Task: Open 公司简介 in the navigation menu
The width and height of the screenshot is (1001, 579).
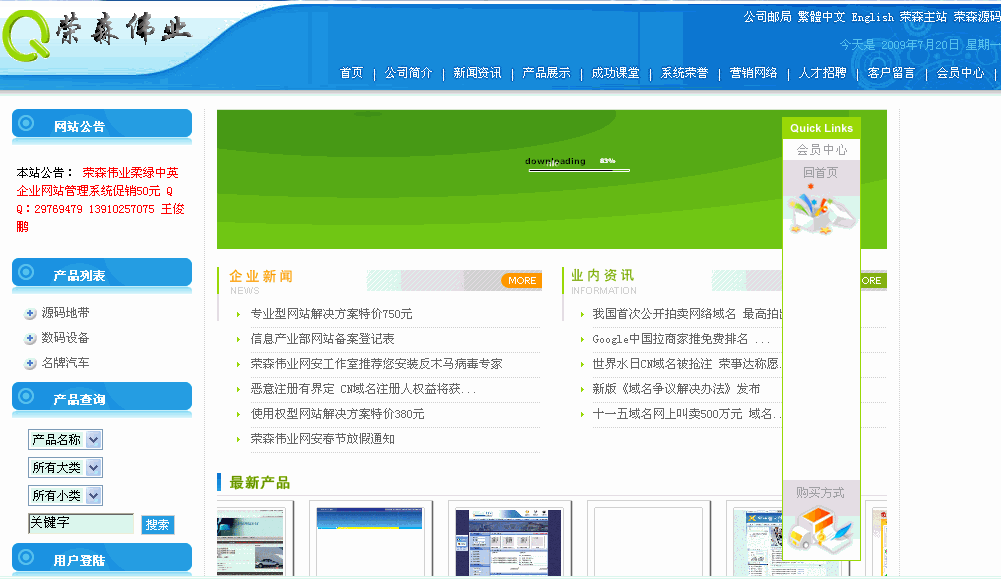Action: pos(408,73)
